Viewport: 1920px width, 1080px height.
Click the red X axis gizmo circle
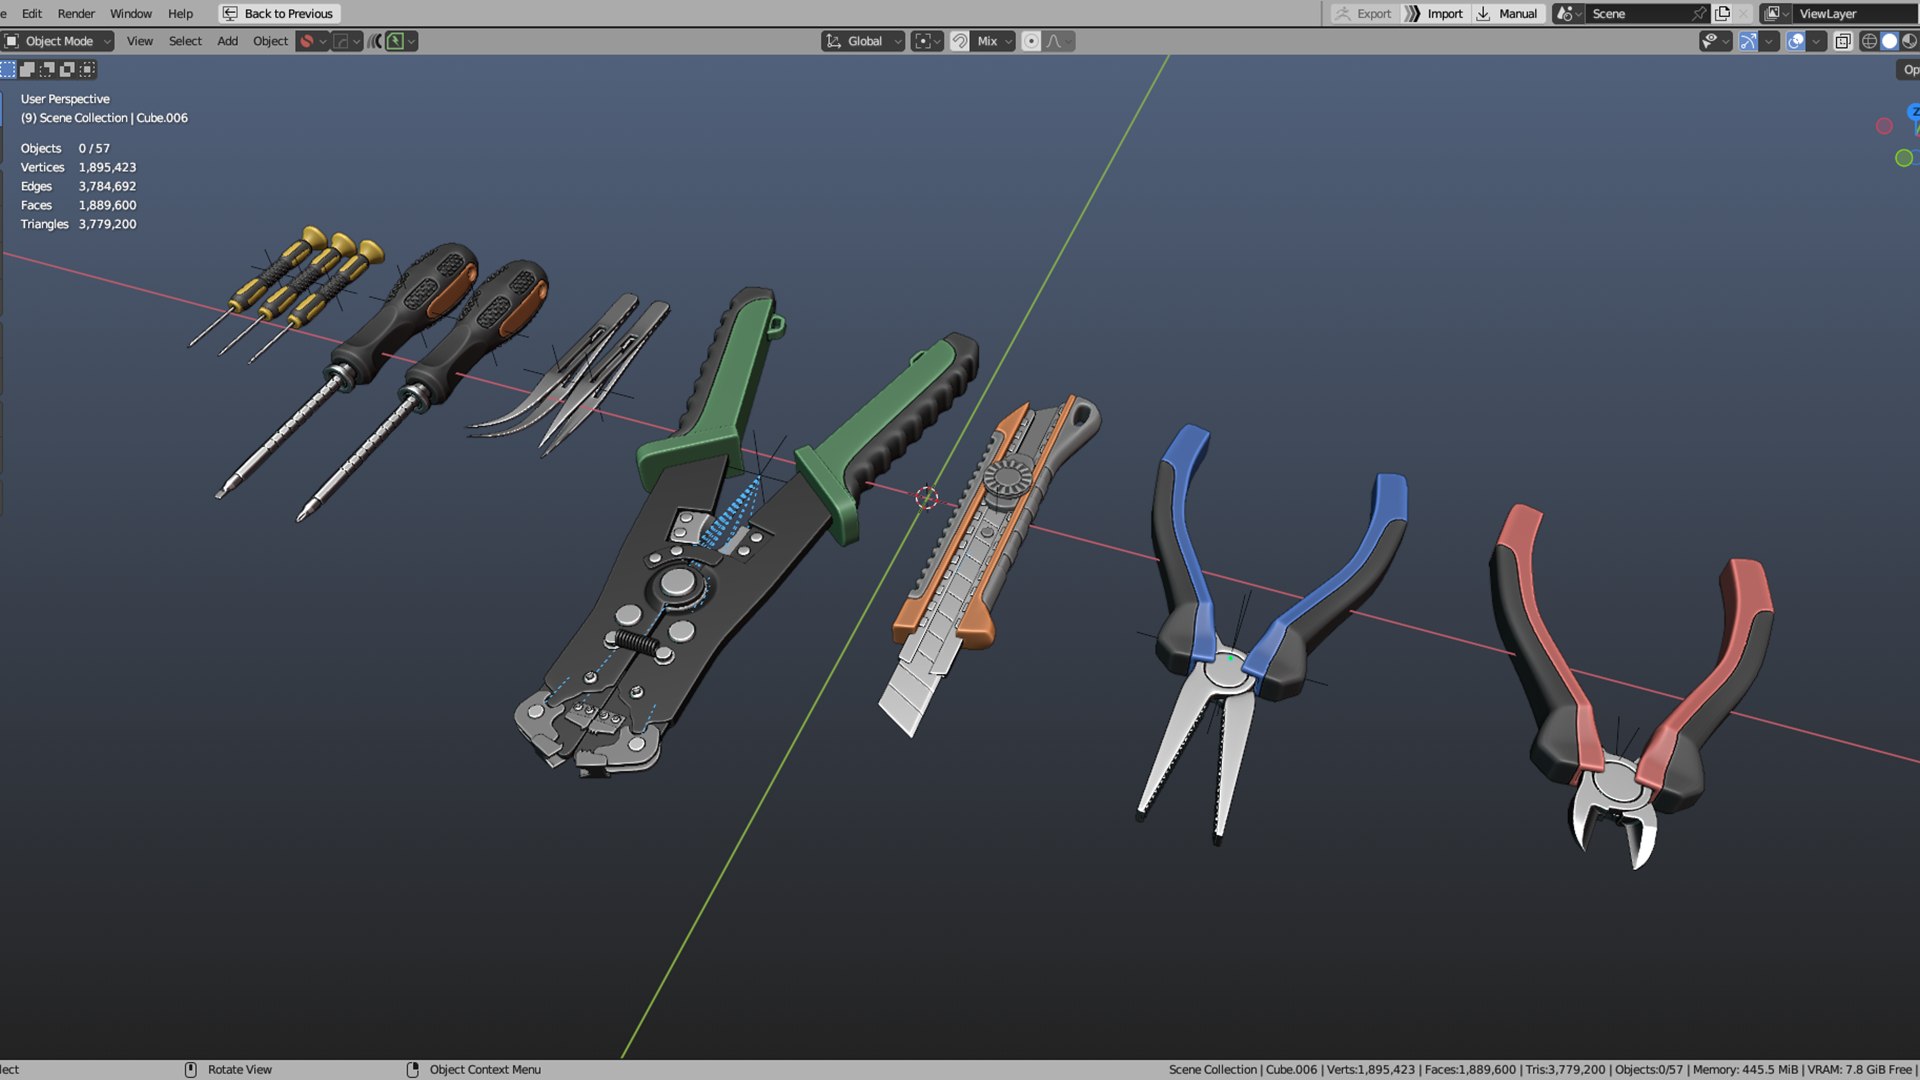coord(1884,126)
